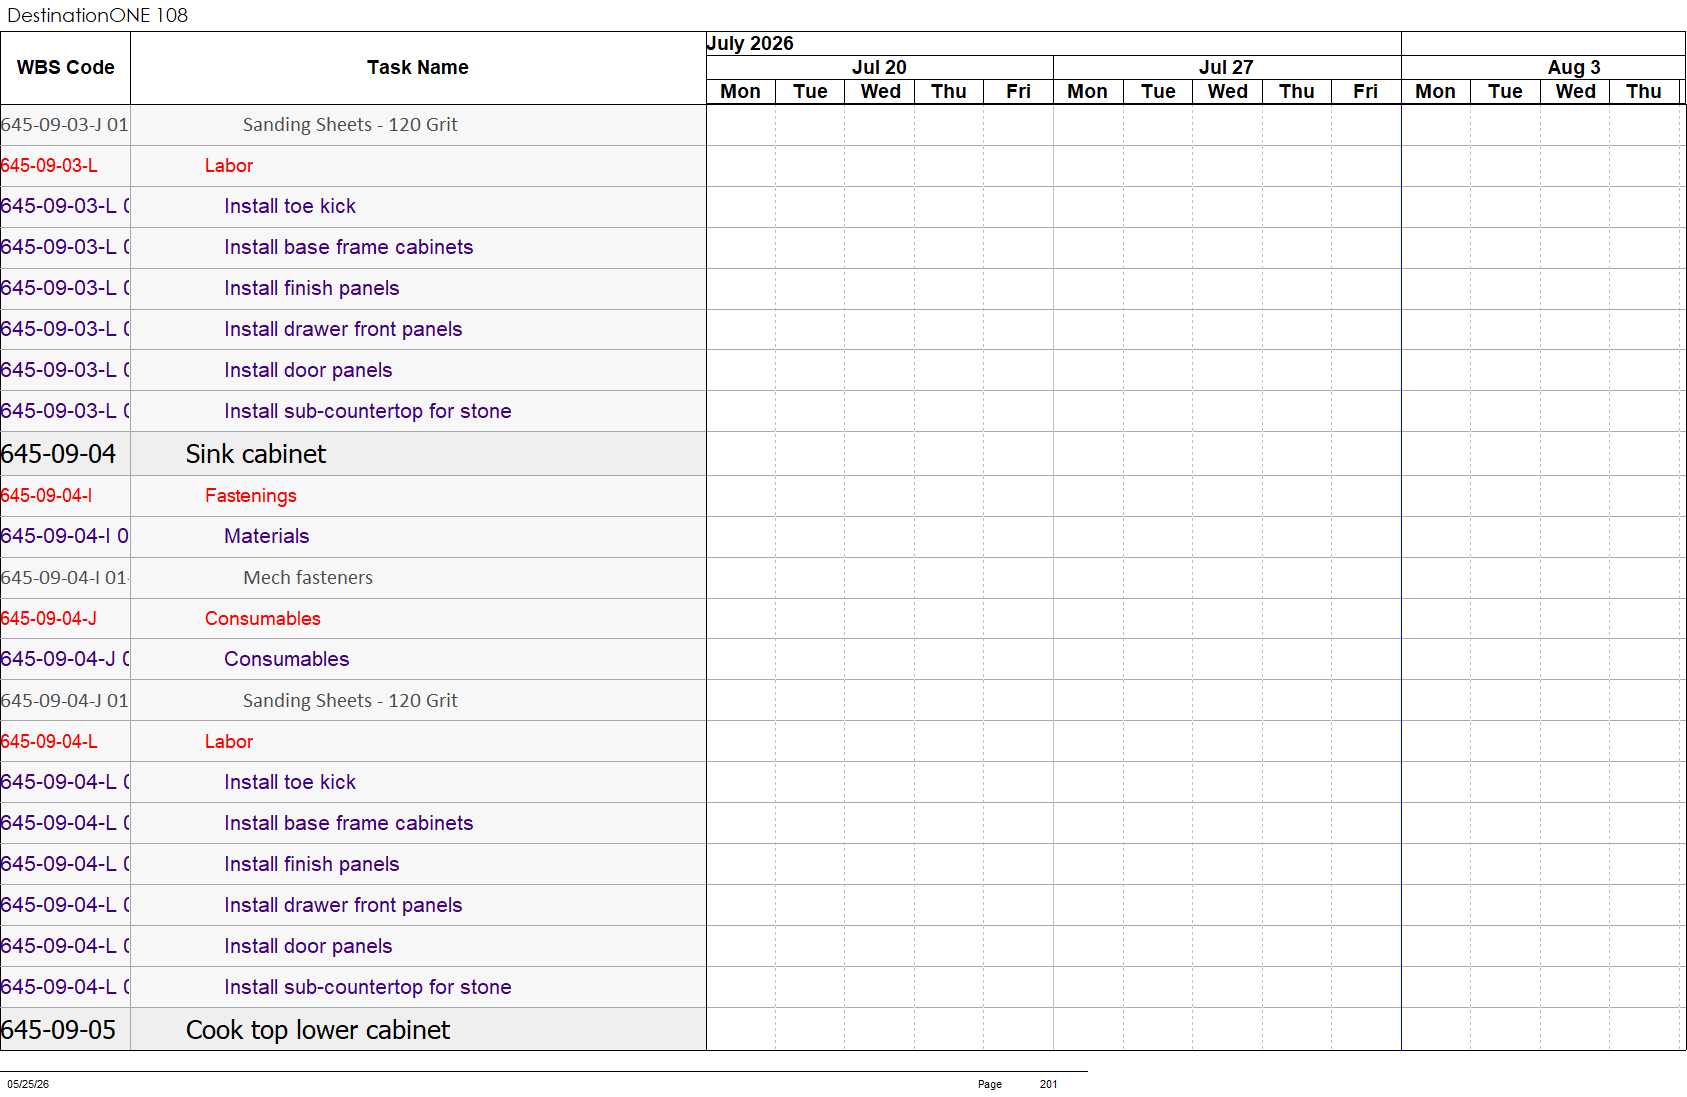Select Install toe kick under Sink cabinet Labor
This screenshot has width=1687, height=1097.
[290, 782]
